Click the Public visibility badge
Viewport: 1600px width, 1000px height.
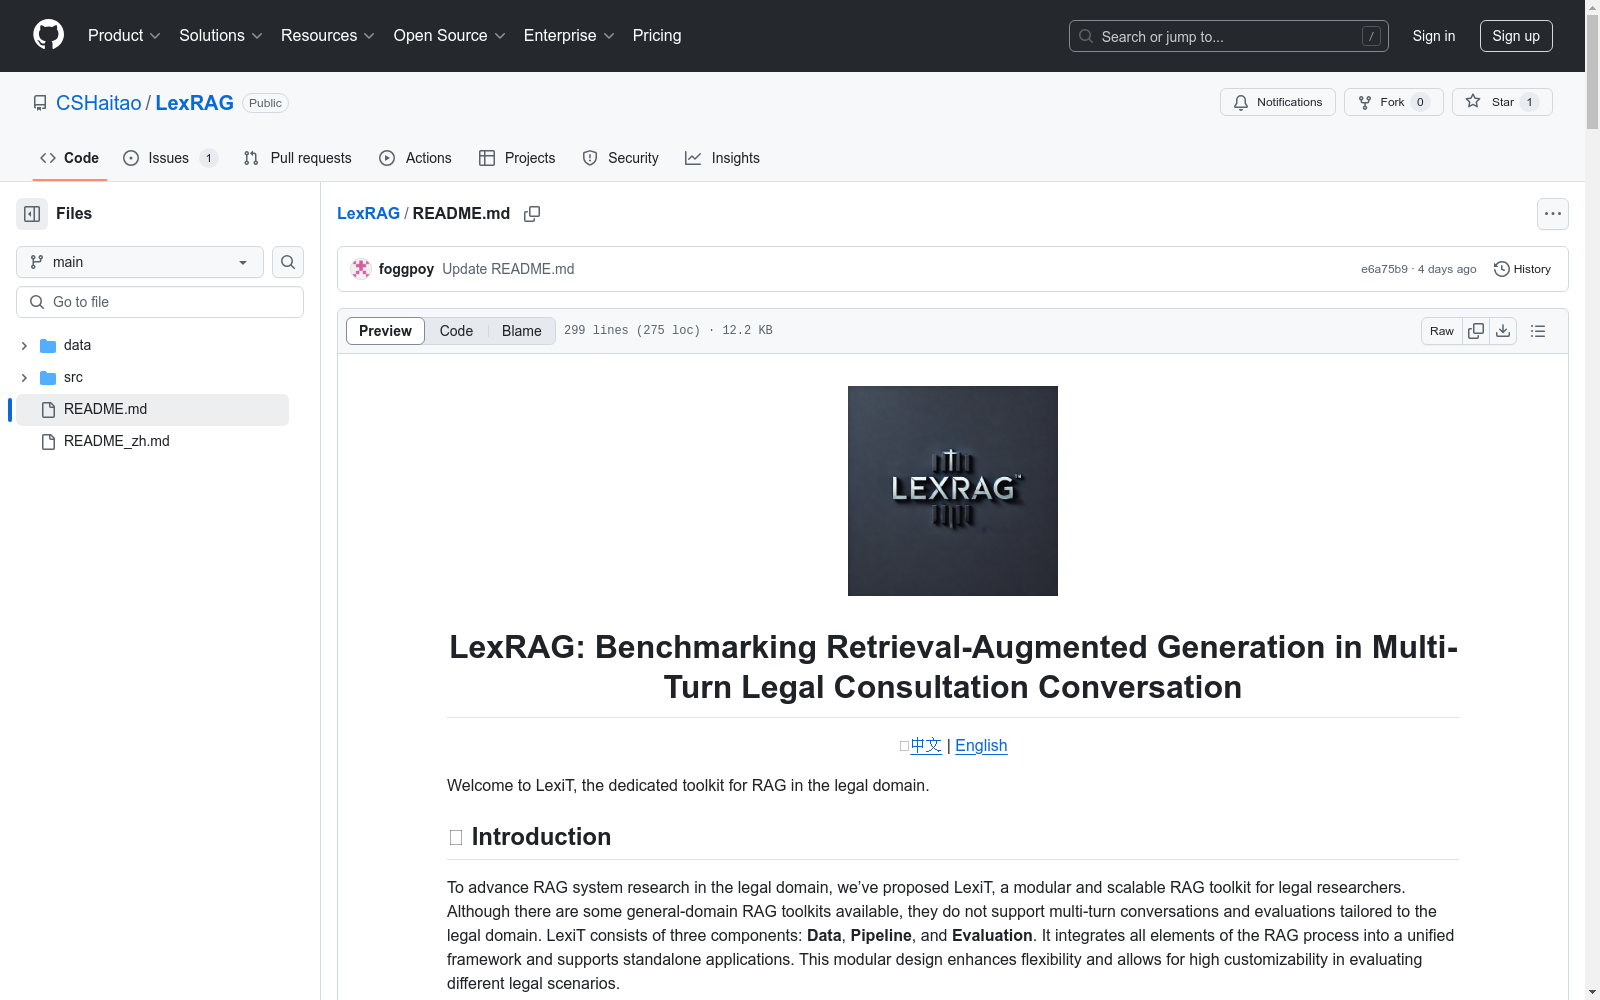265,103
